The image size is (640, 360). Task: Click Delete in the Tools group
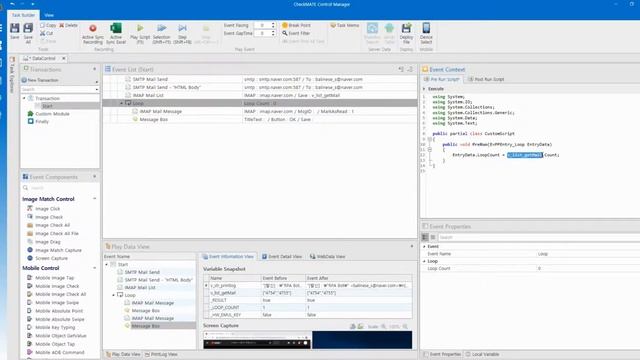click(68, 25)
